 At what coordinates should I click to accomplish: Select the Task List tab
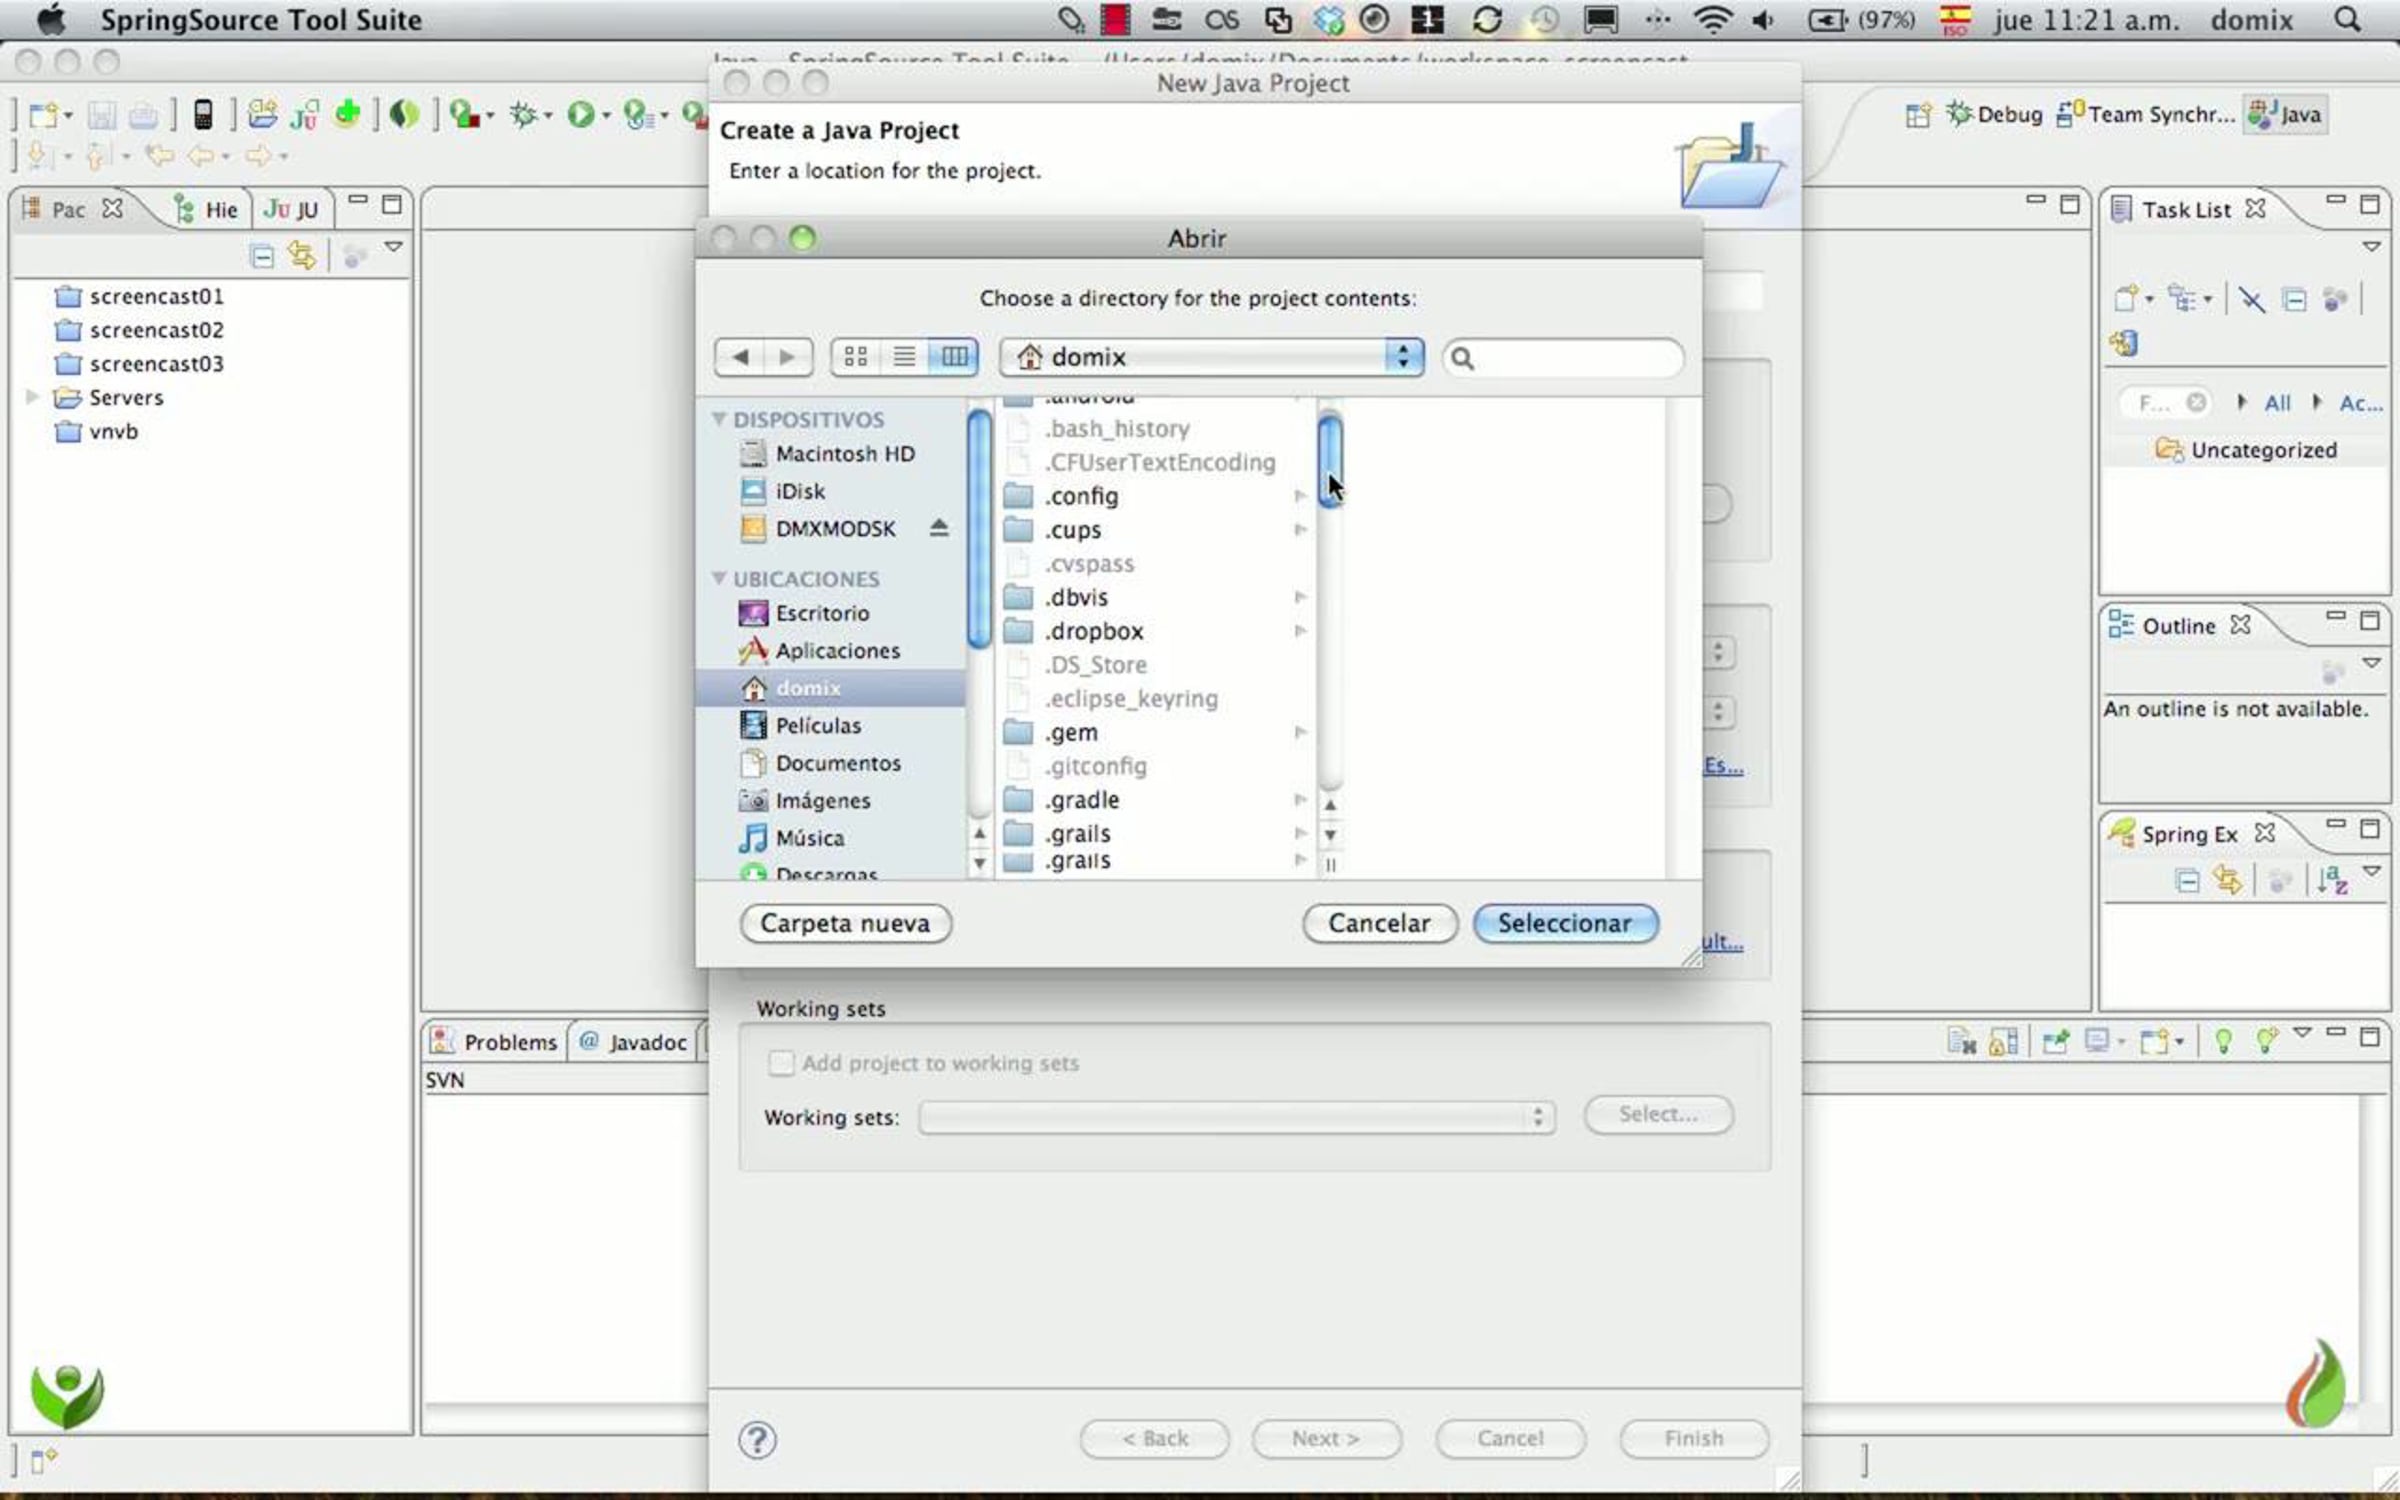(2186, 209)
